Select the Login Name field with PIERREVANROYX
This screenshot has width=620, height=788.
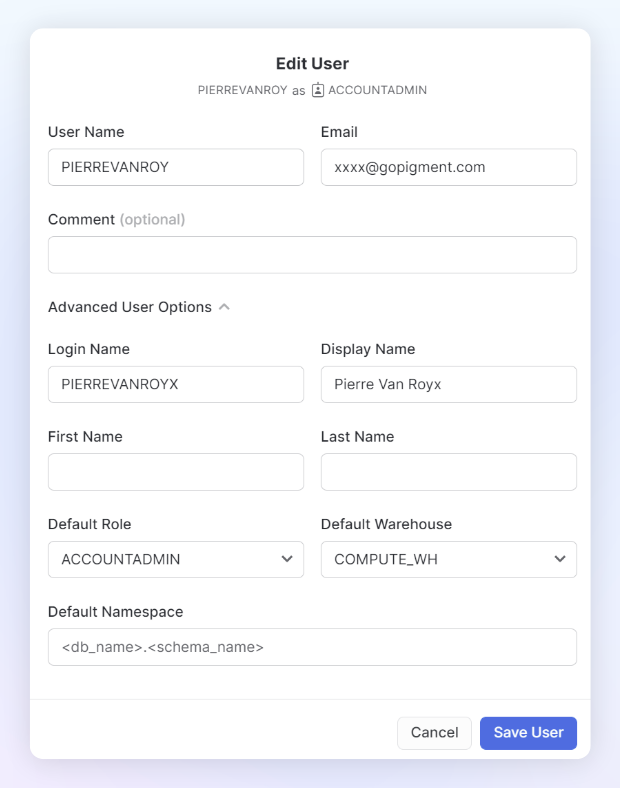tap(176, 384)
